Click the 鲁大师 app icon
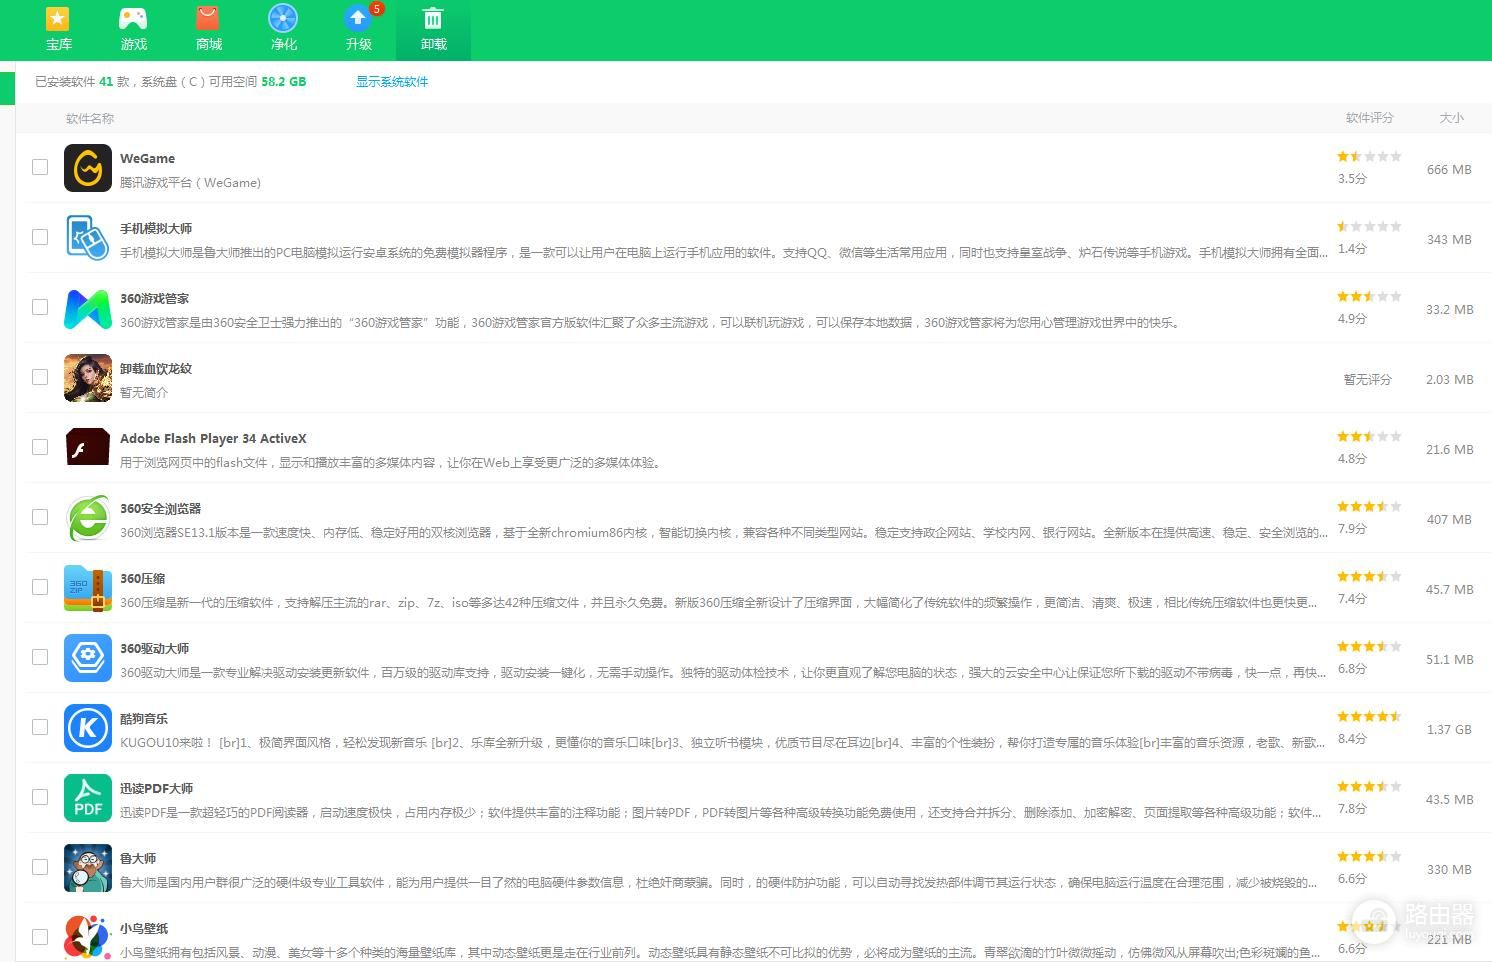1492x962 pixels. 88,868
